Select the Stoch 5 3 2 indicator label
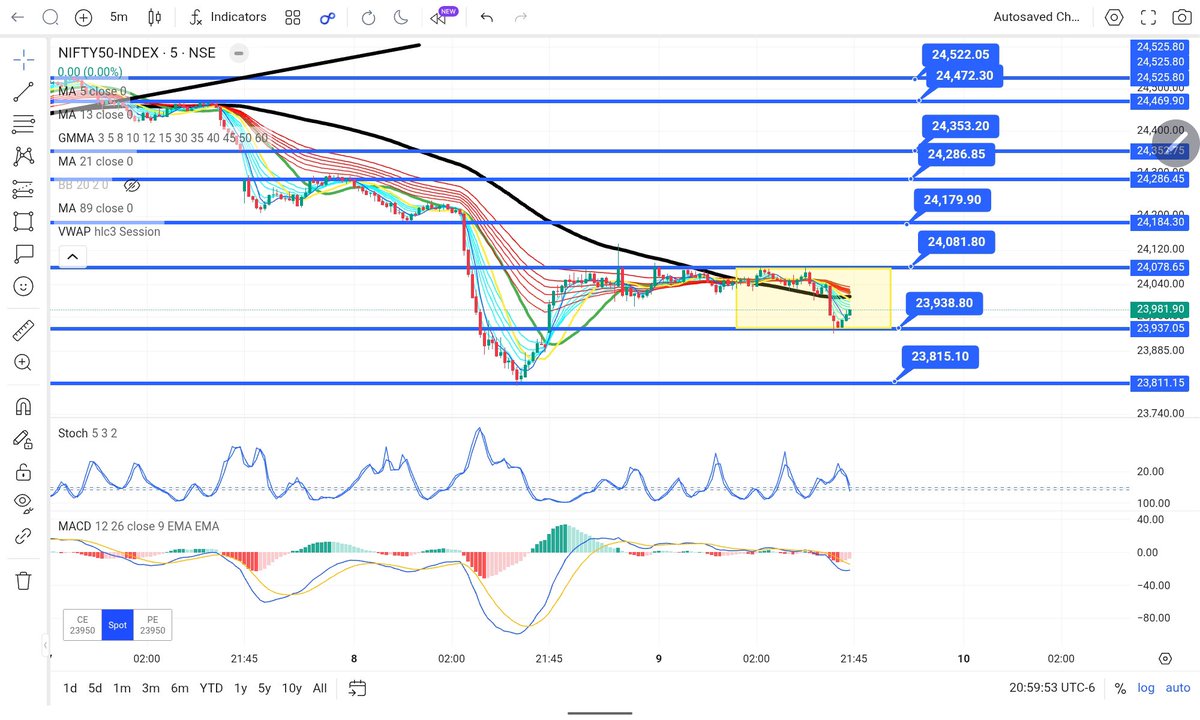Viewport: 1200px width, 720px height. pyautogui.click(x=86, y=433)
